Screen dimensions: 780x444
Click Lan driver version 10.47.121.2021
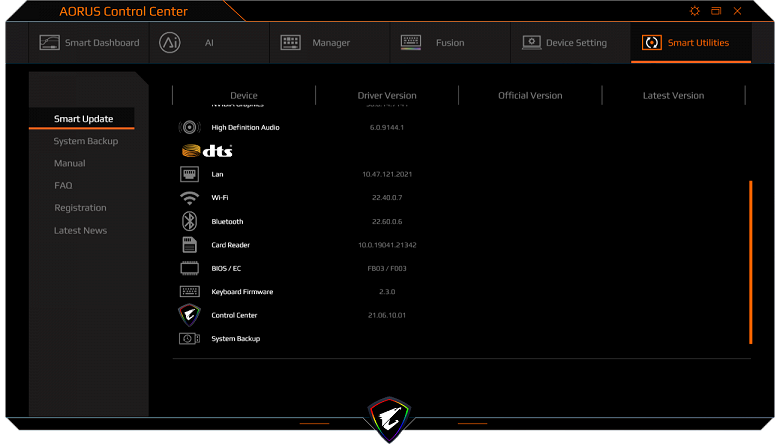point(387,174)
